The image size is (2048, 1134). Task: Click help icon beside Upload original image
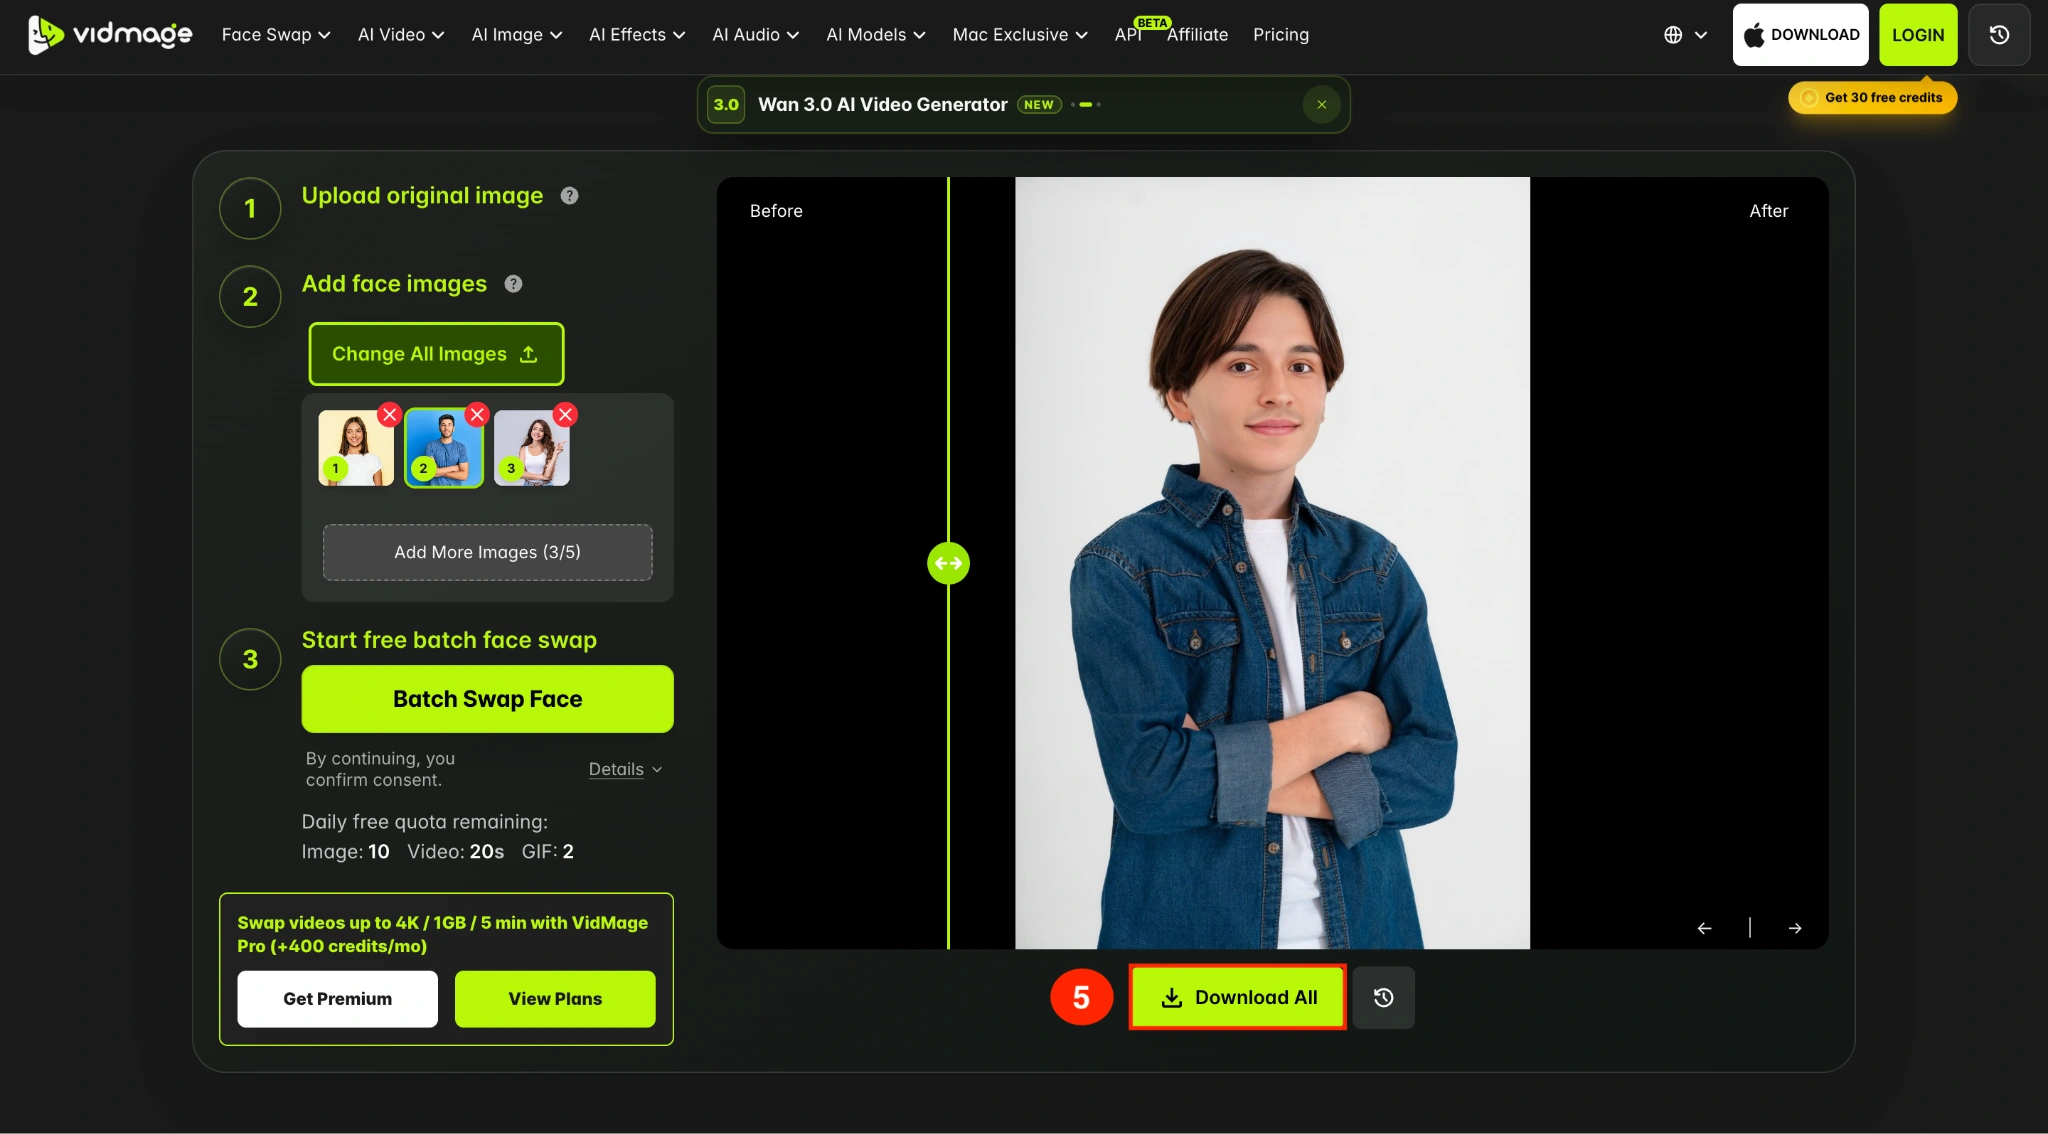(569, 196)
